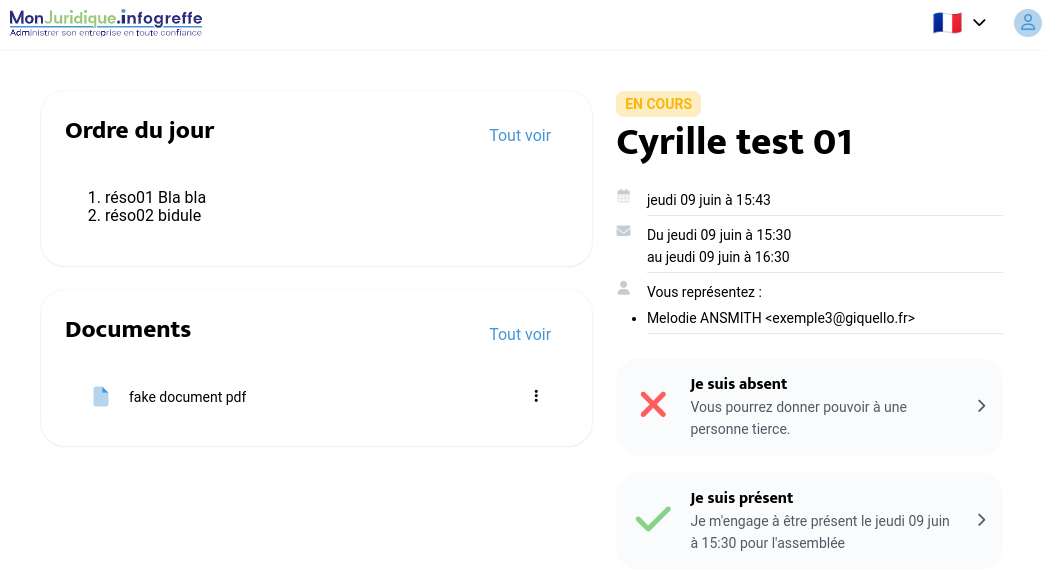
Task: Click the French flag language icon
Action: pos(947,23)
